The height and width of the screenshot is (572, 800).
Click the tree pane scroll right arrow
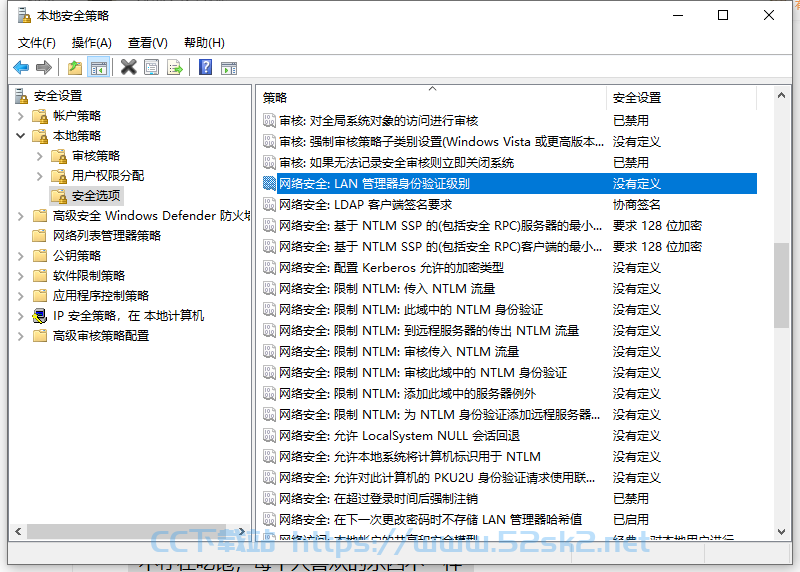[241, 532]
